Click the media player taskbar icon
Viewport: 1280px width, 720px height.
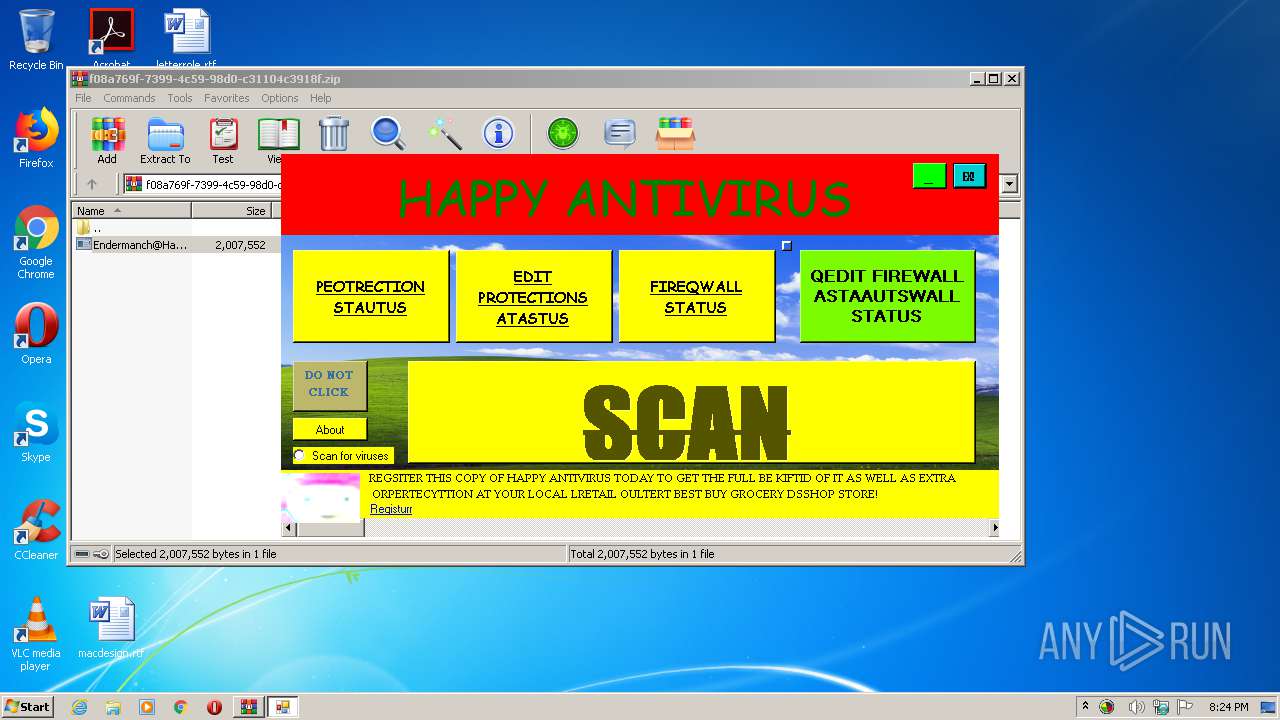coord(147,707)
